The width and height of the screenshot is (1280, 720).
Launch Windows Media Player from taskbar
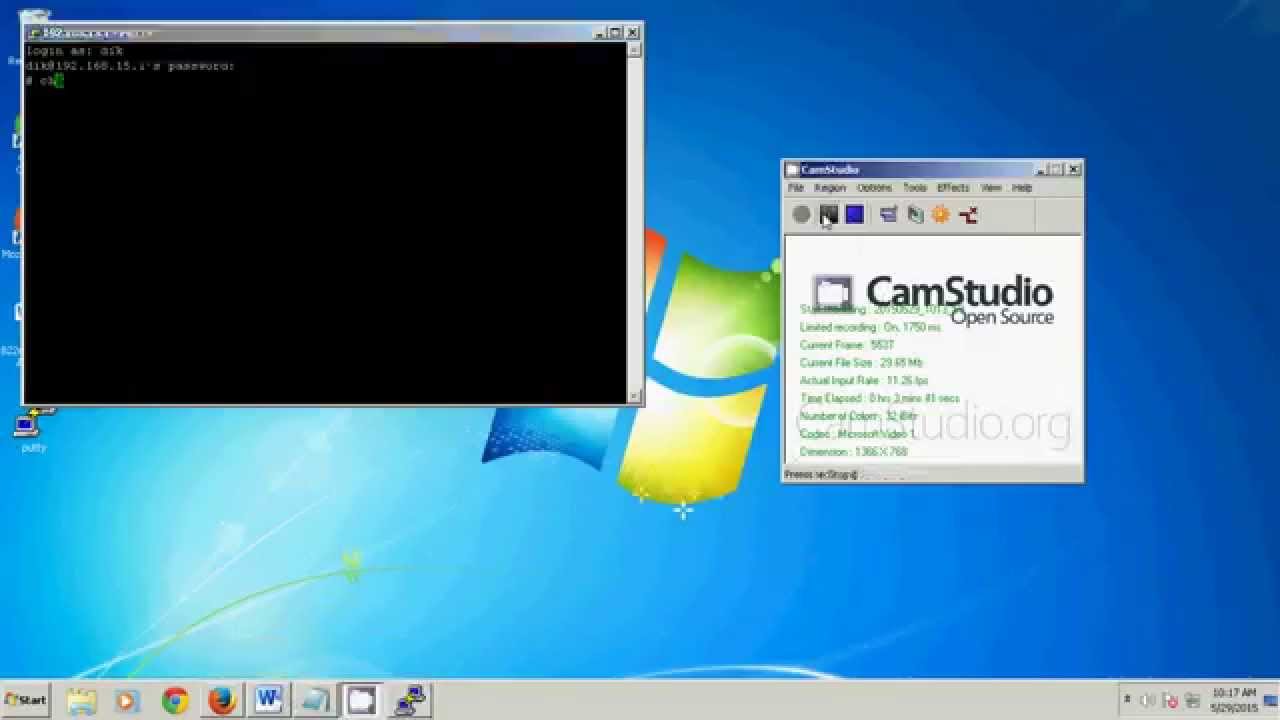point(127,701)
